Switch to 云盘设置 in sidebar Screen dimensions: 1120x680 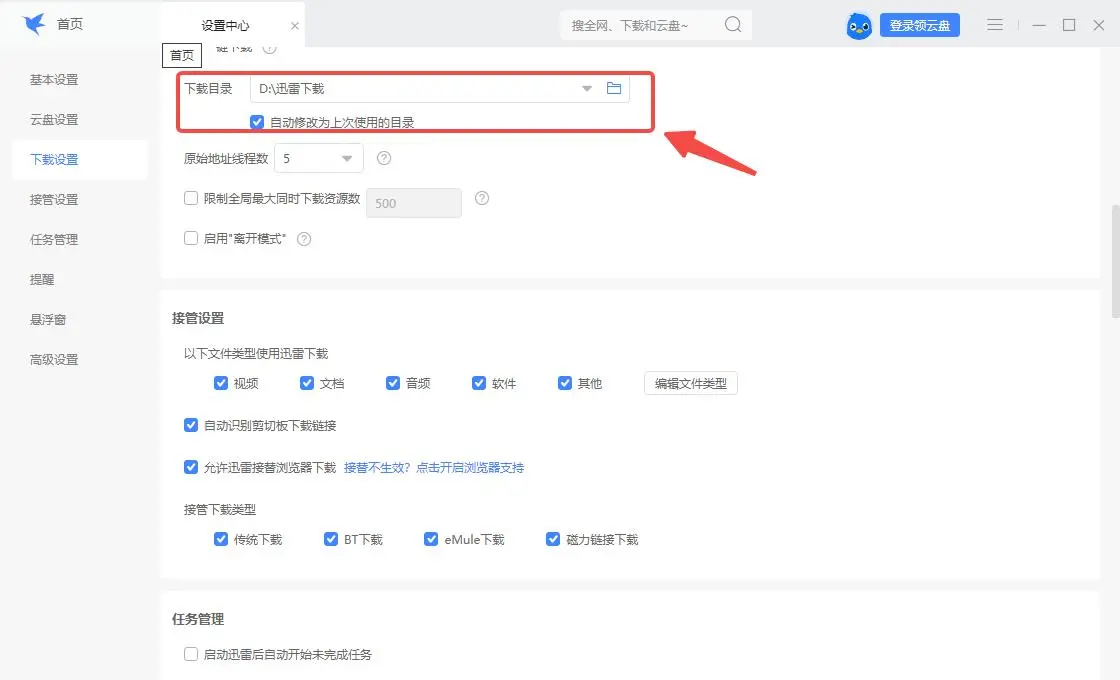tap(54, 119)
